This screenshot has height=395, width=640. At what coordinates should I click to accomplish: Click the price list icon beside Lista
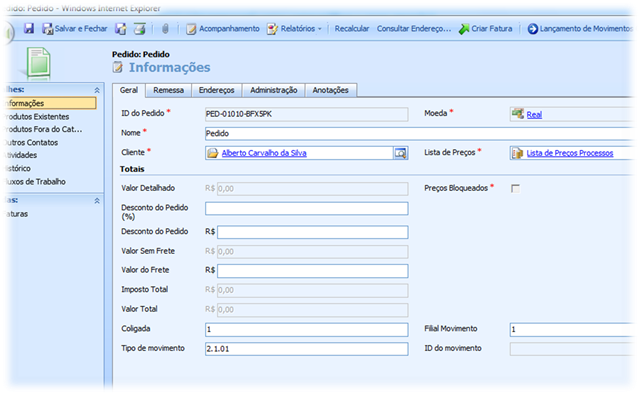click(x=518, y=153)
